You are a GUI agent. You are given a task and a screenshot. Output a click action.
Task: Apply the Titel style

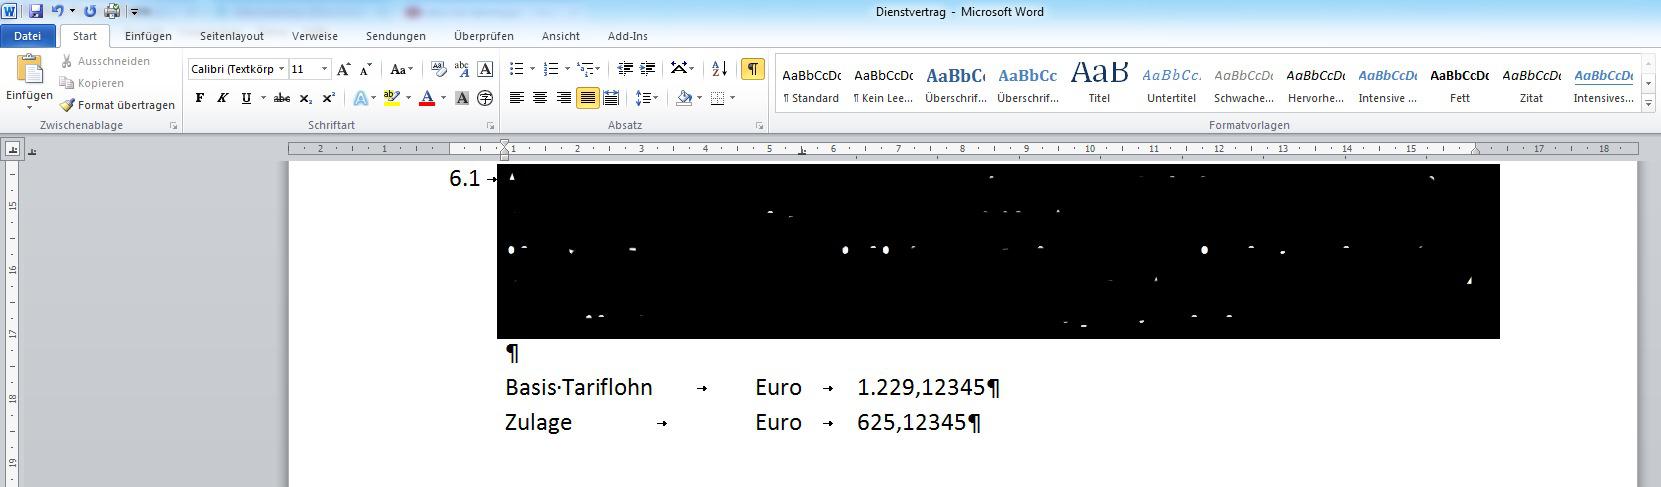1099,81
